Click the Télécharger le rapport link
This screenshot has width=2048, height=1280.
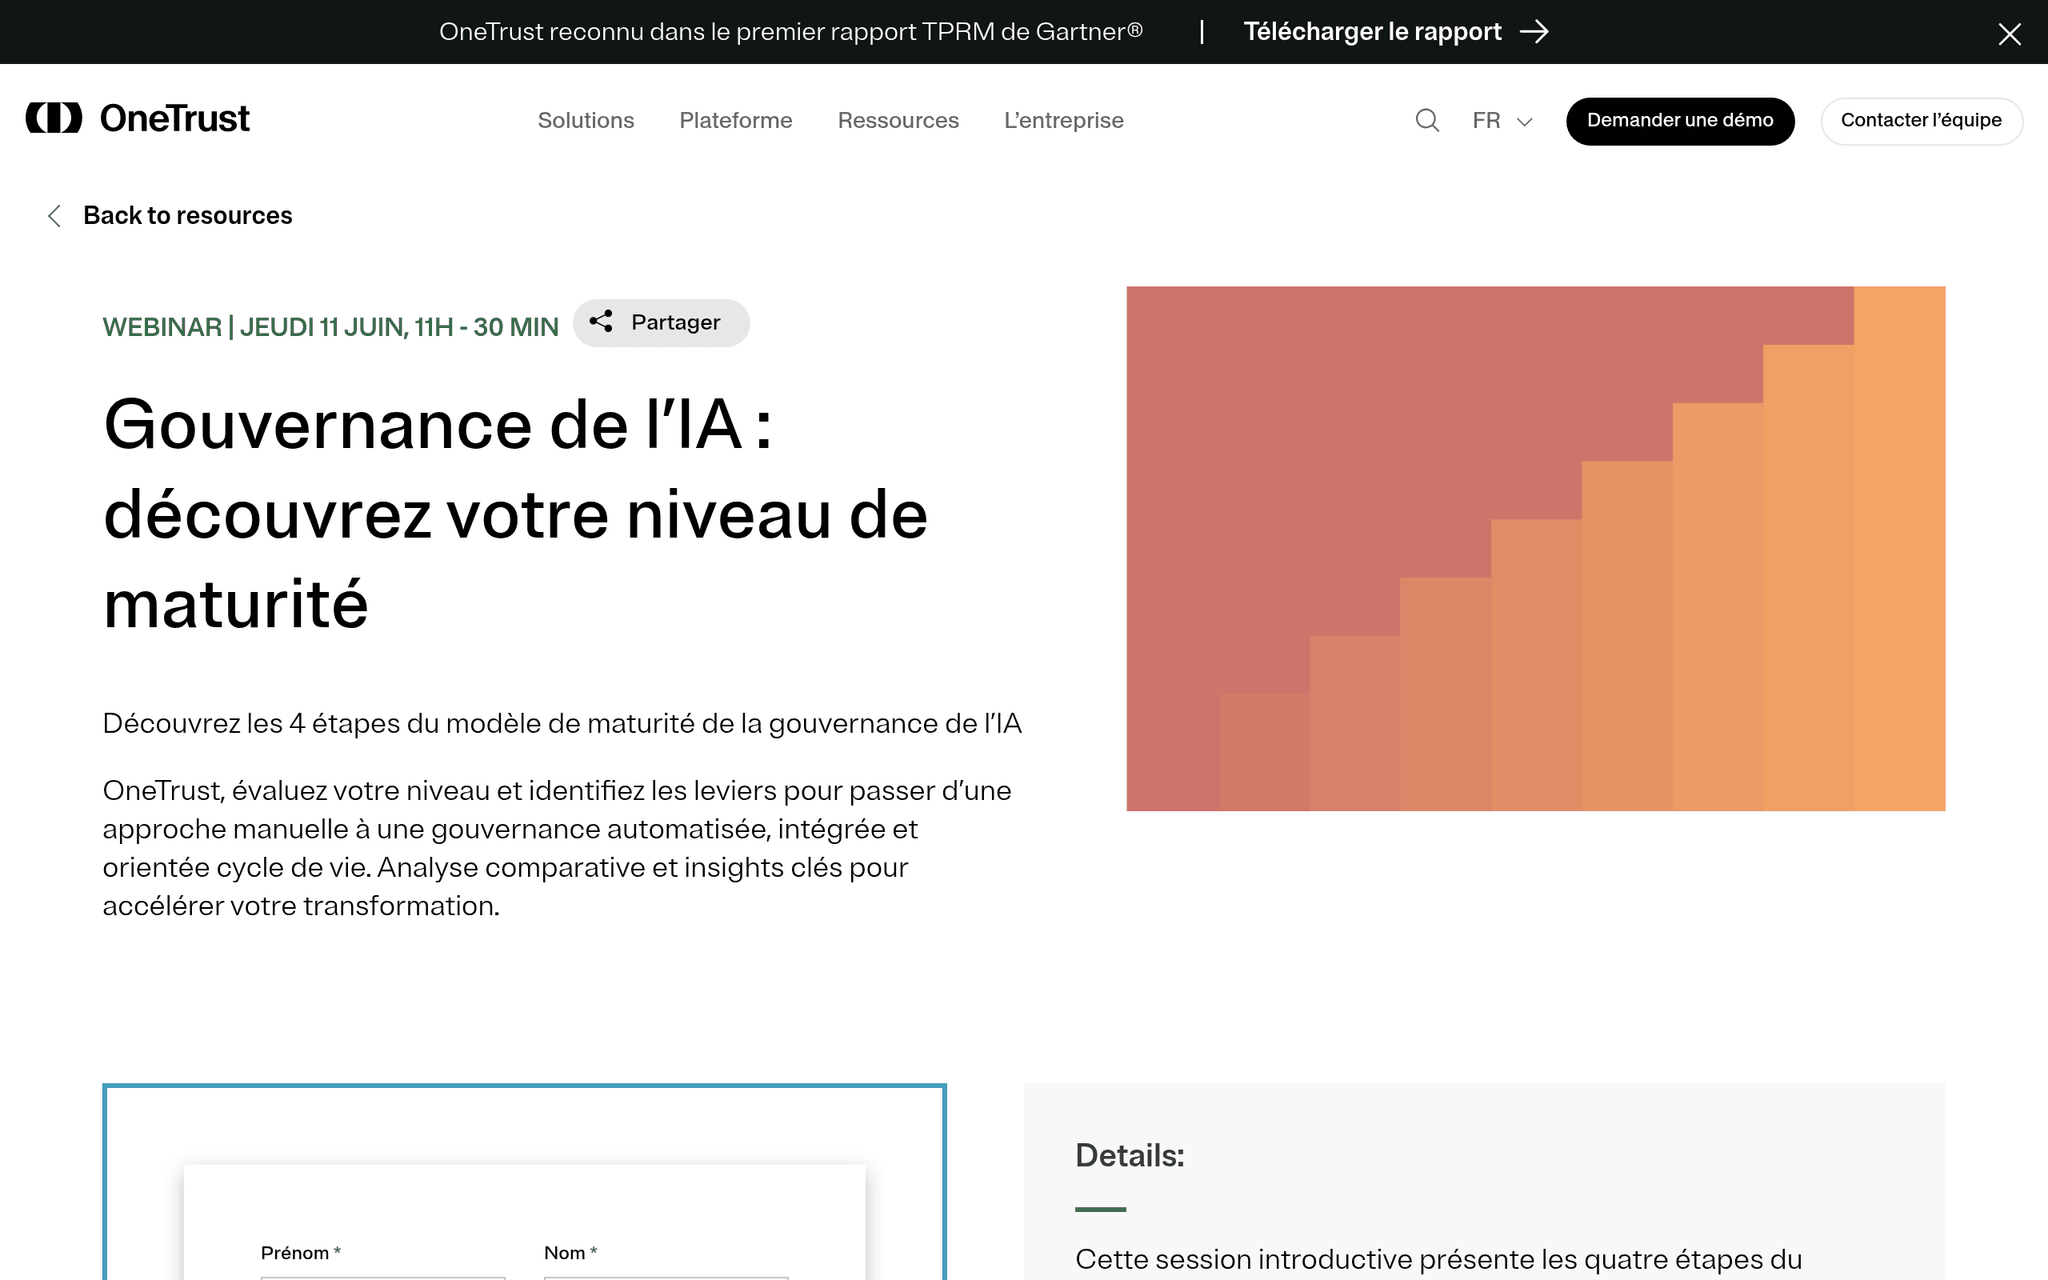1372,32
